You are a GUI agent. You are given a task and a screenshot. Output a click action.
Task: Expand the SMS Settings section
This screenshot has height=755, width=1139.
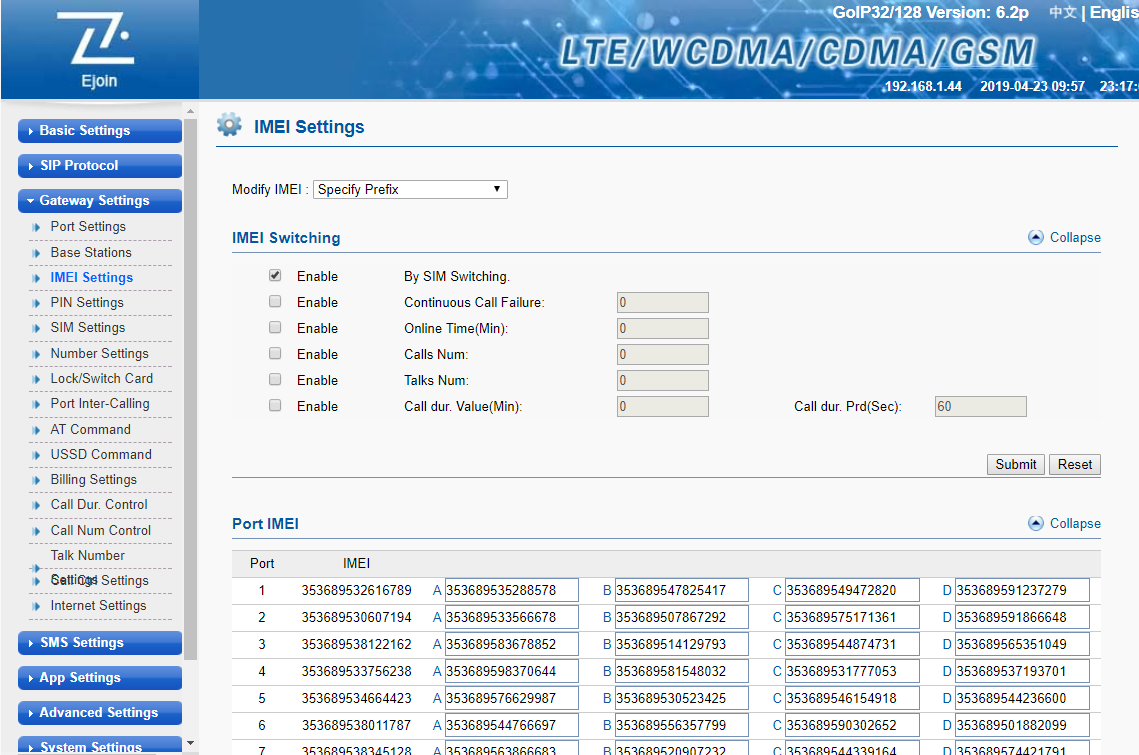click(x=100, y=643)
